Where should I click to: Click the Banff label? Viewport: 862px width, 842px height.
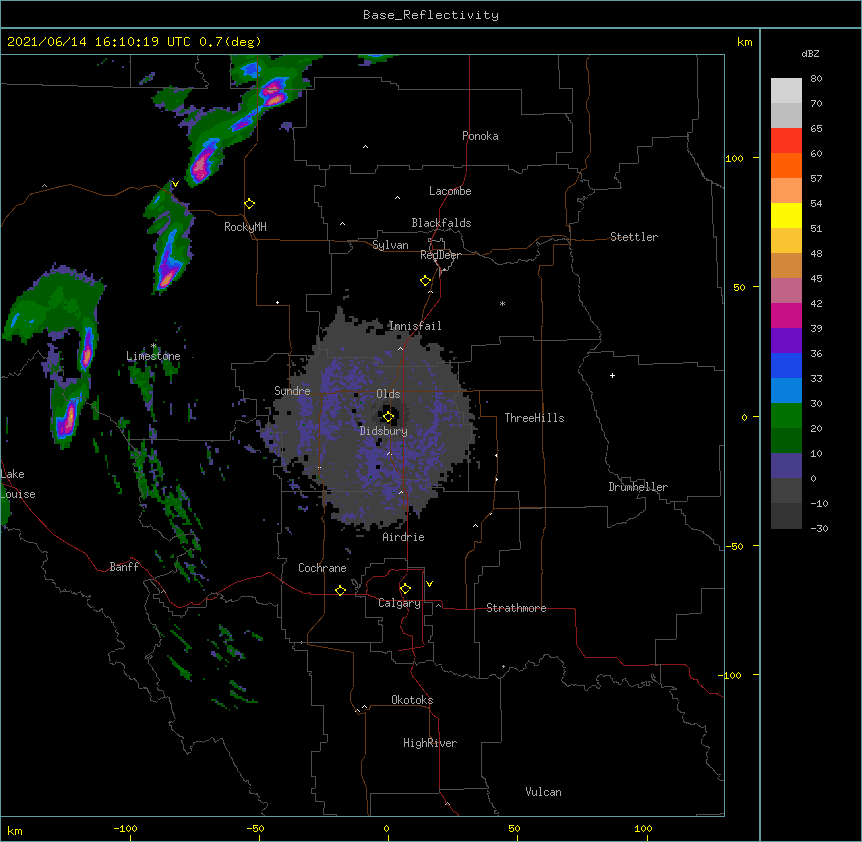click(124, 567)
